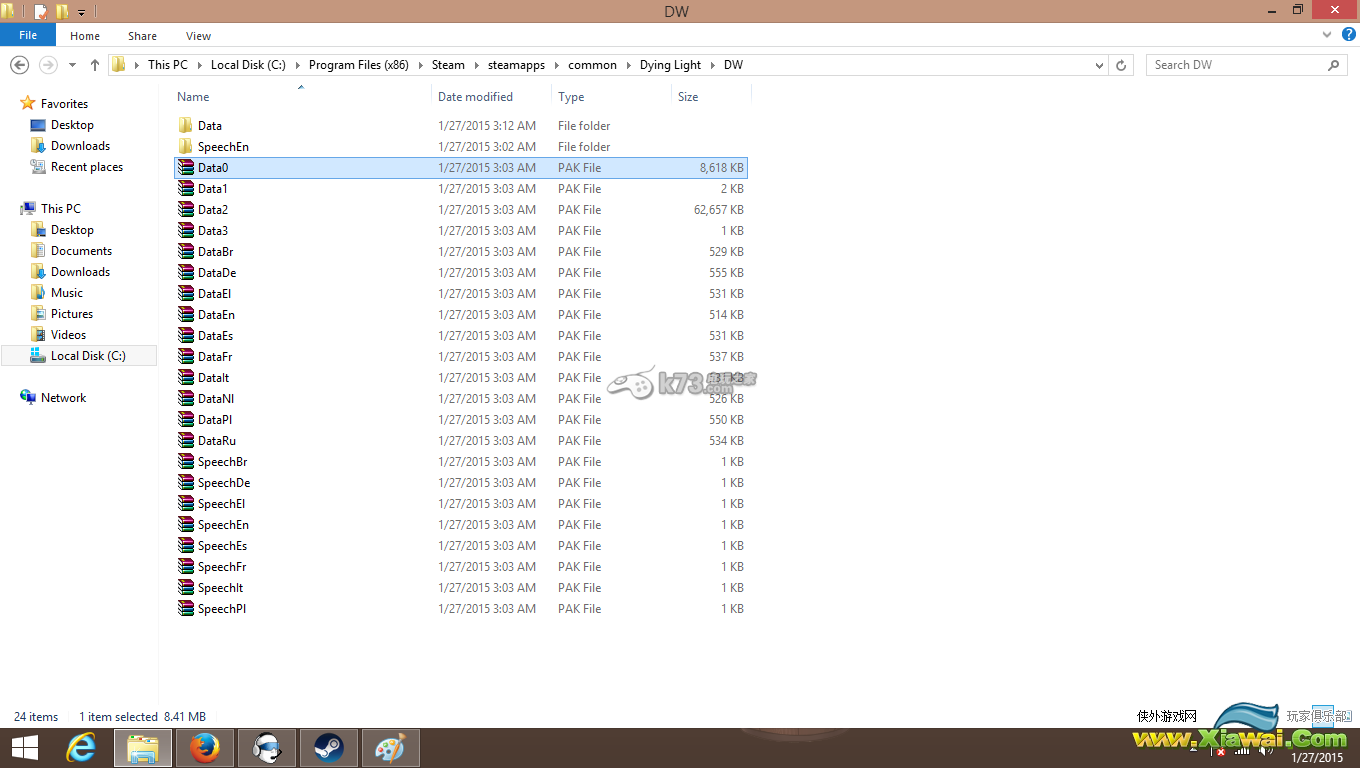
Task: Open Recent places in sidebar
Action: point(87,167)
